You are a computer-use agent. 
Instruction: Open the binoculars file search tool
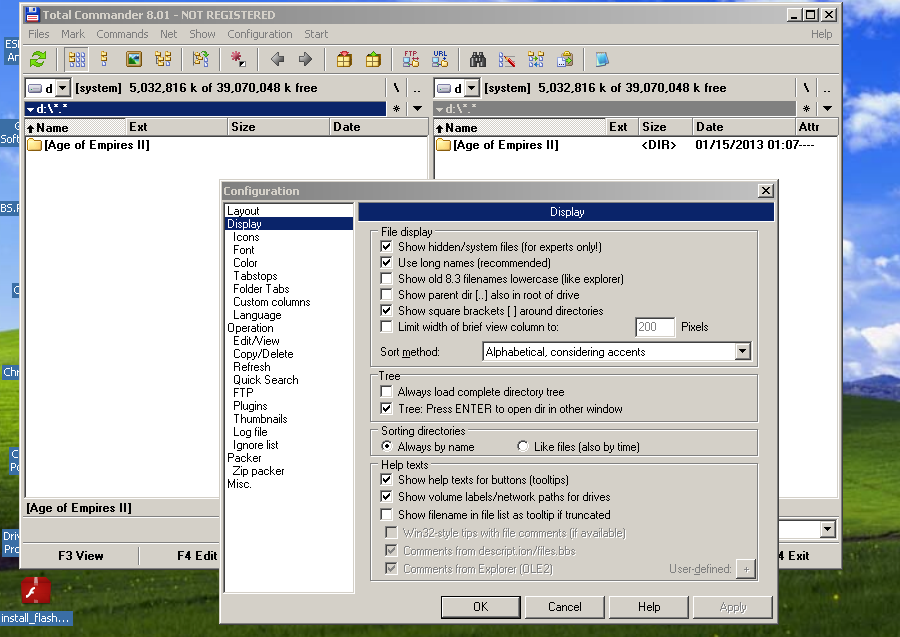point(479,60)
